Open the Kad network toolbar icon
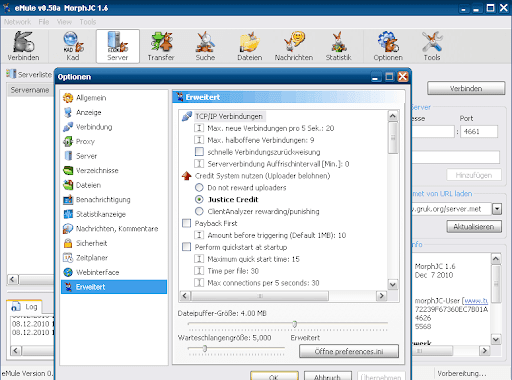Screen dimensions: 512x380 click(73, 46)
